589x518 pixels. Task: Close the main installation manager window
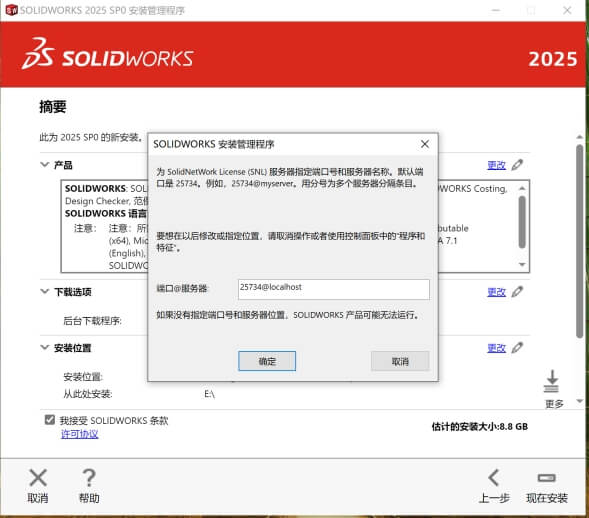(x=567, y=10)
